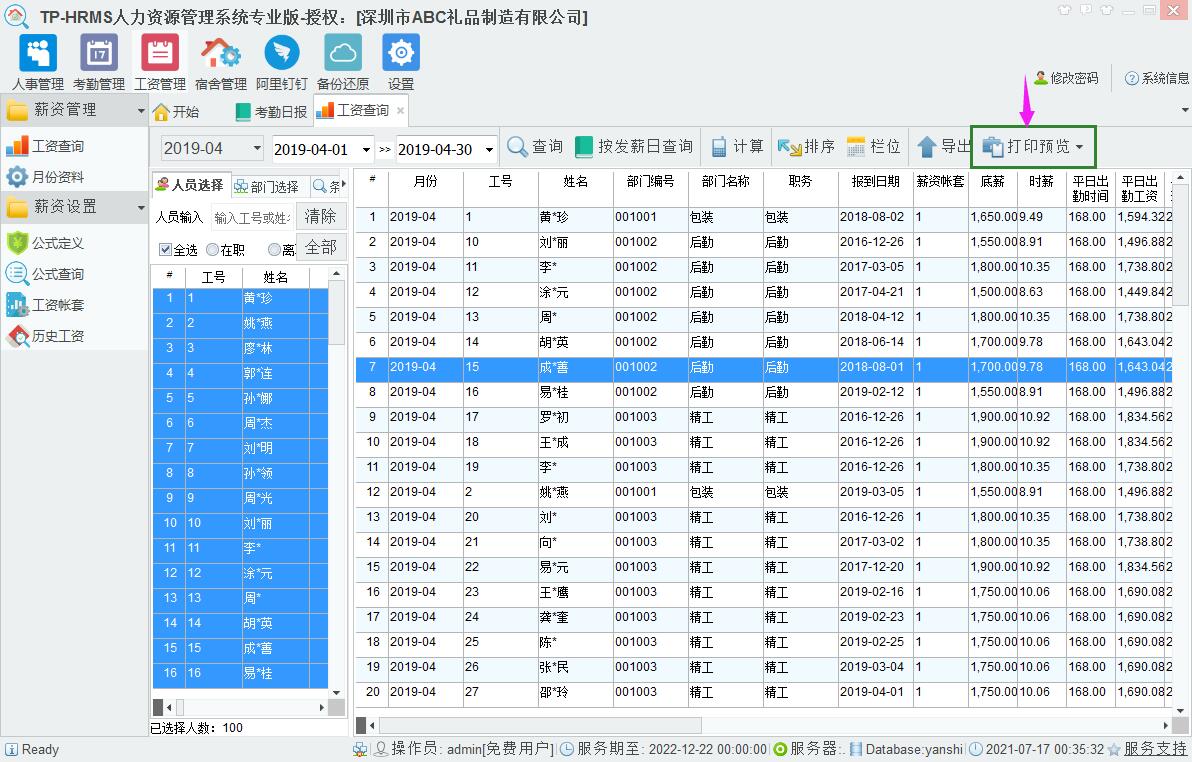This screenshot has width=1192, height=762.
Task: Open the 2019-04-01 start date dropdown
Action: pos(366,149)
